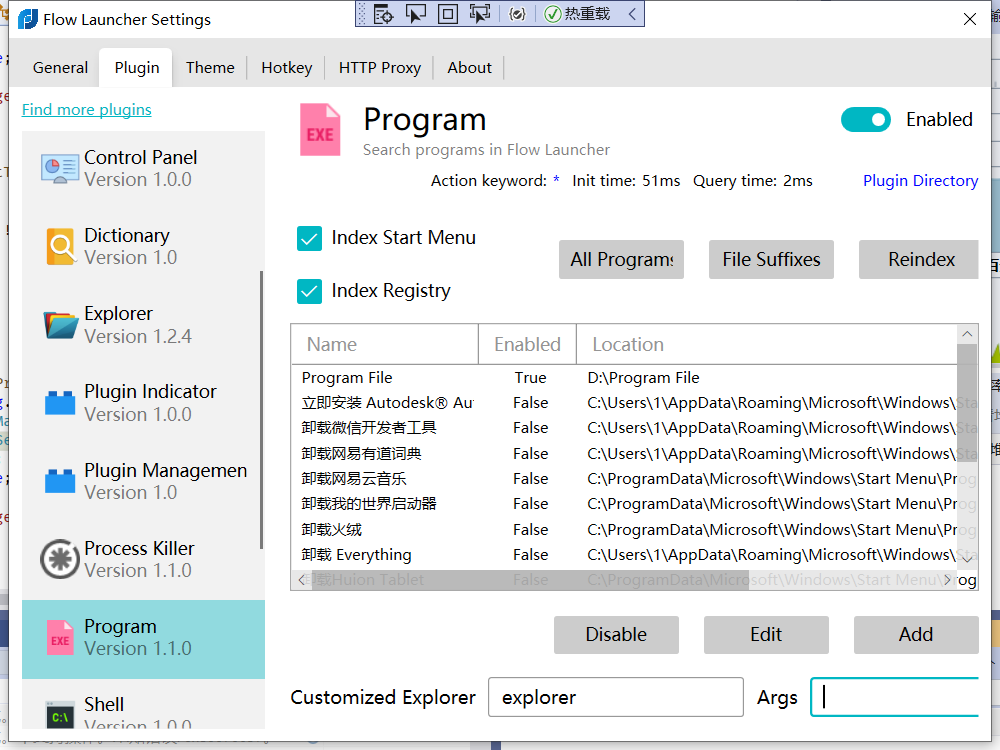Click table horizontal scroll left arrow
Screen dimensions: 1000x750
click(x=302, y=580)
